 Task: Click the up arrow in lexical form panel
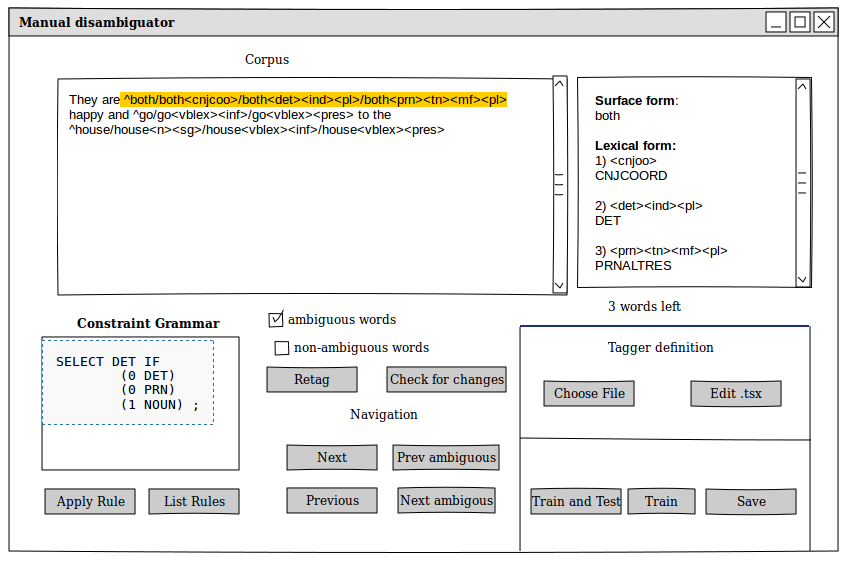click(802, 87)
